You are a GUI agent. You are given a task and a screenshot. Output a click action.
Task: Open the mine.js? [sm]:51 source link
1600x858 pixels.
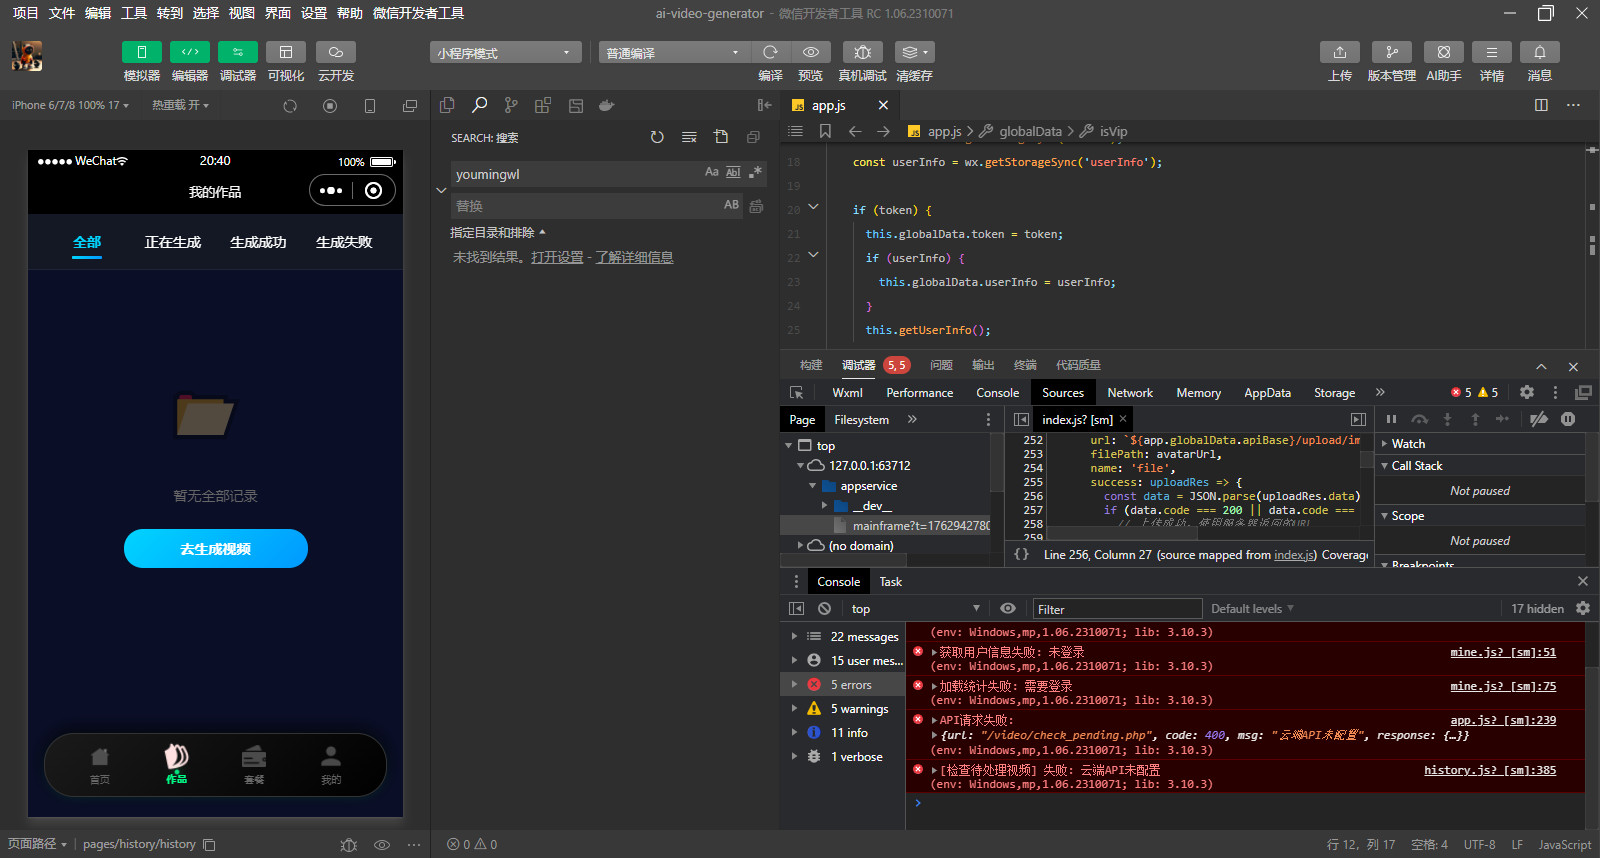pos(1502,652)
